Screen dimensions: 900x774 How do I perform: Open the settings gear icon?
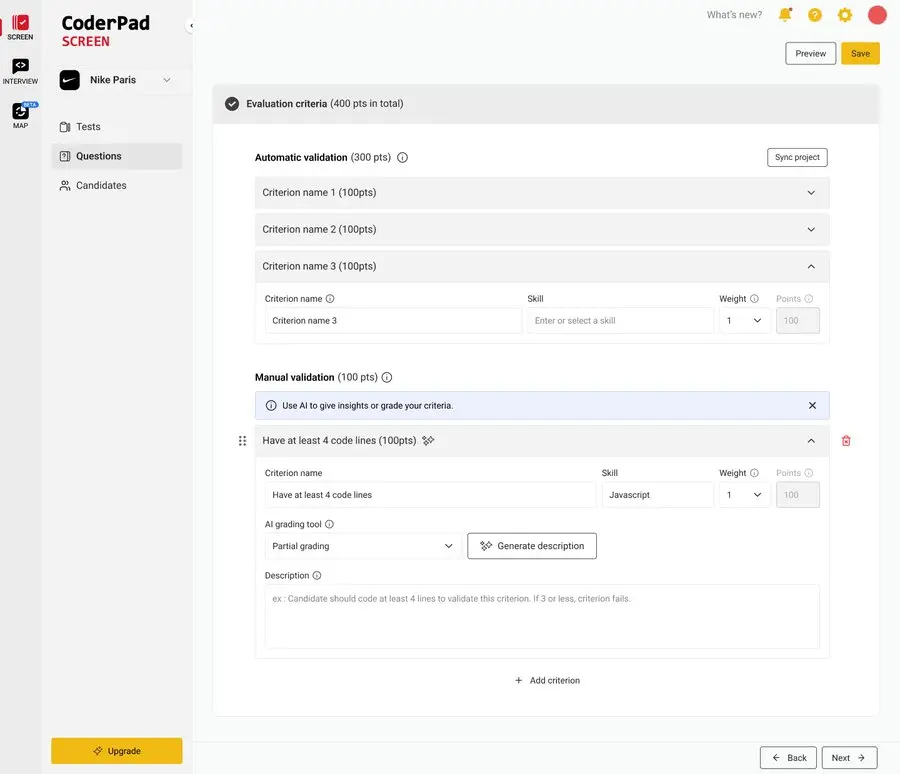pyautogui.click(x=845, y=15)
